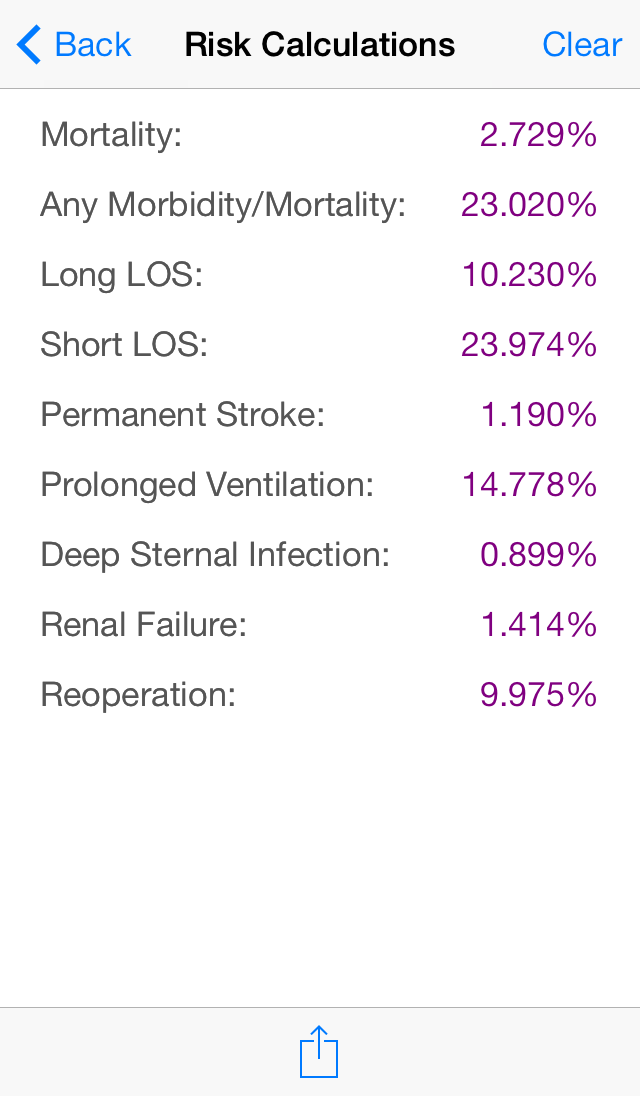Select the Any Morbidity/Mortality label
Image resolution: width=640 pixels, height=1096 pixels.
tap(223, 205)
